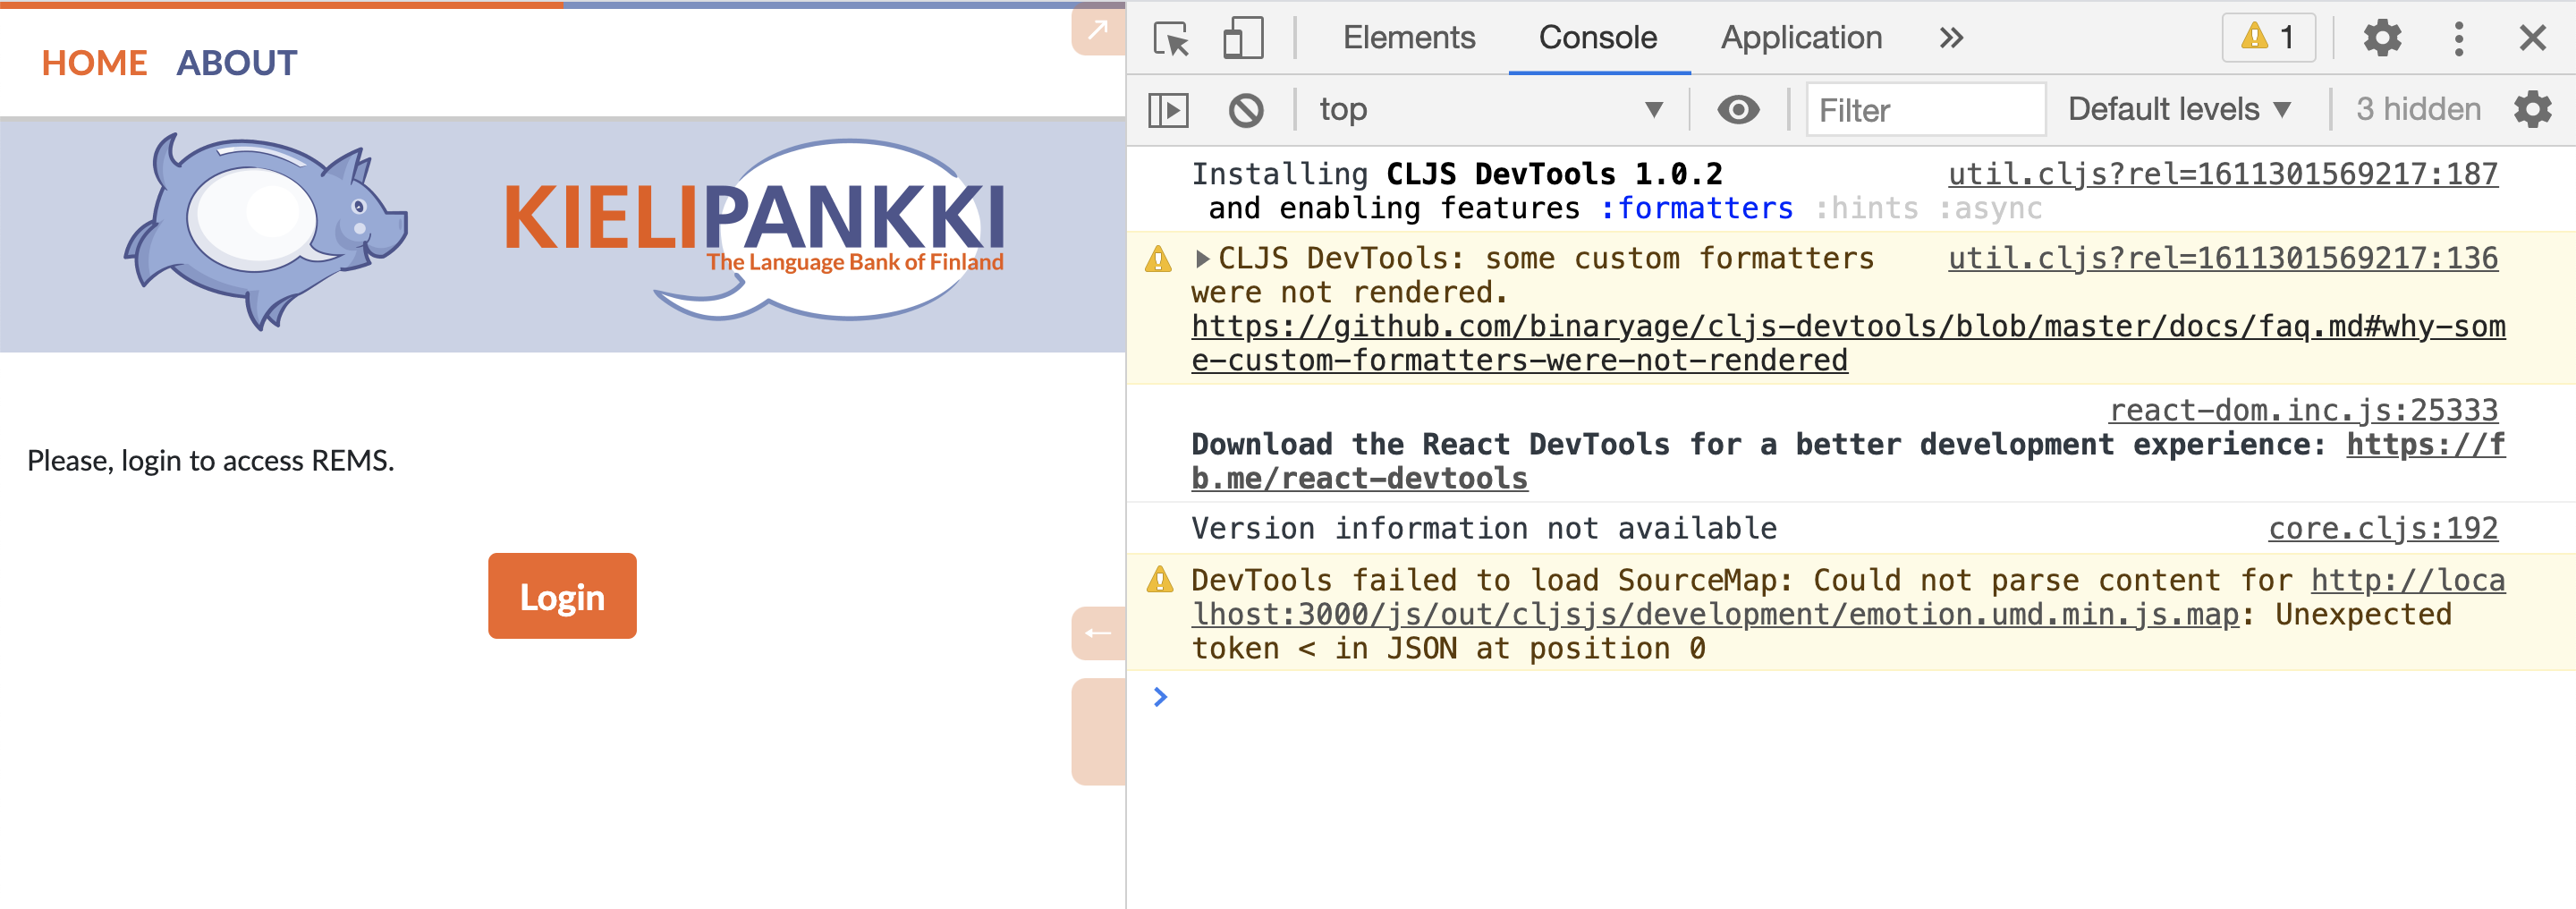This screenshot has width=2576, height=909.
Task: Open the ABOUT page
Action: [237, 62]
